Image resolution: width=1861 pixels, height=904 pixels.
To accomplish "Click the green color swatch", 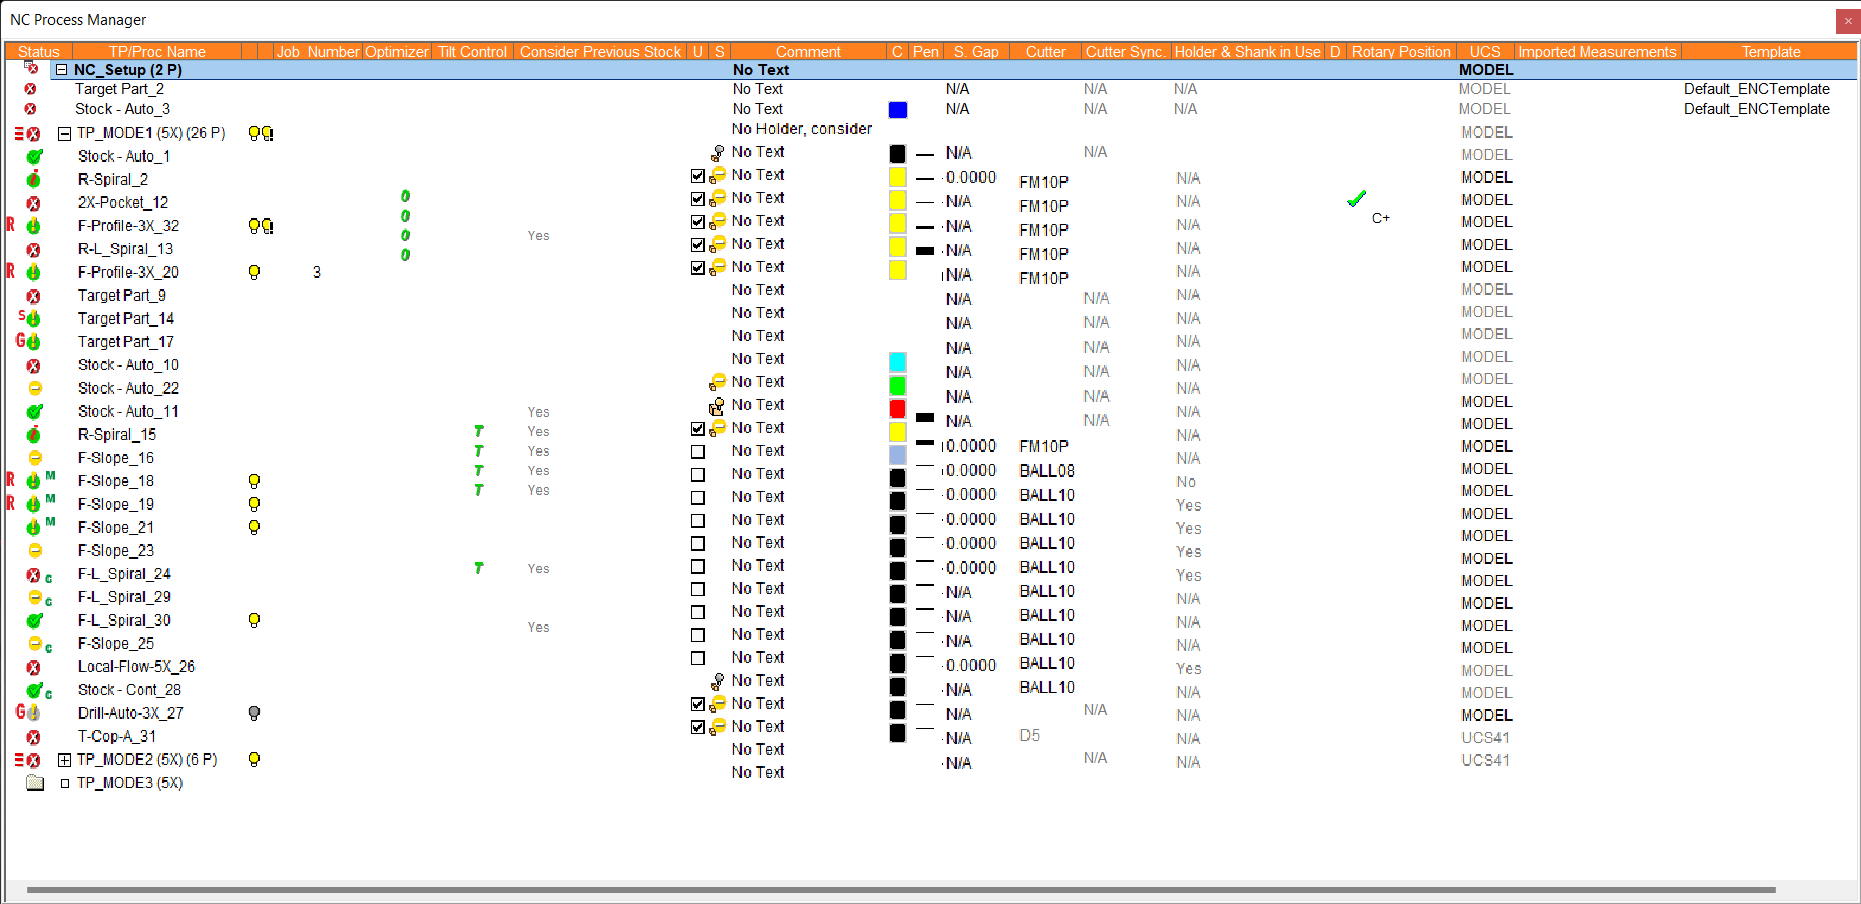I will pos(898,385).
